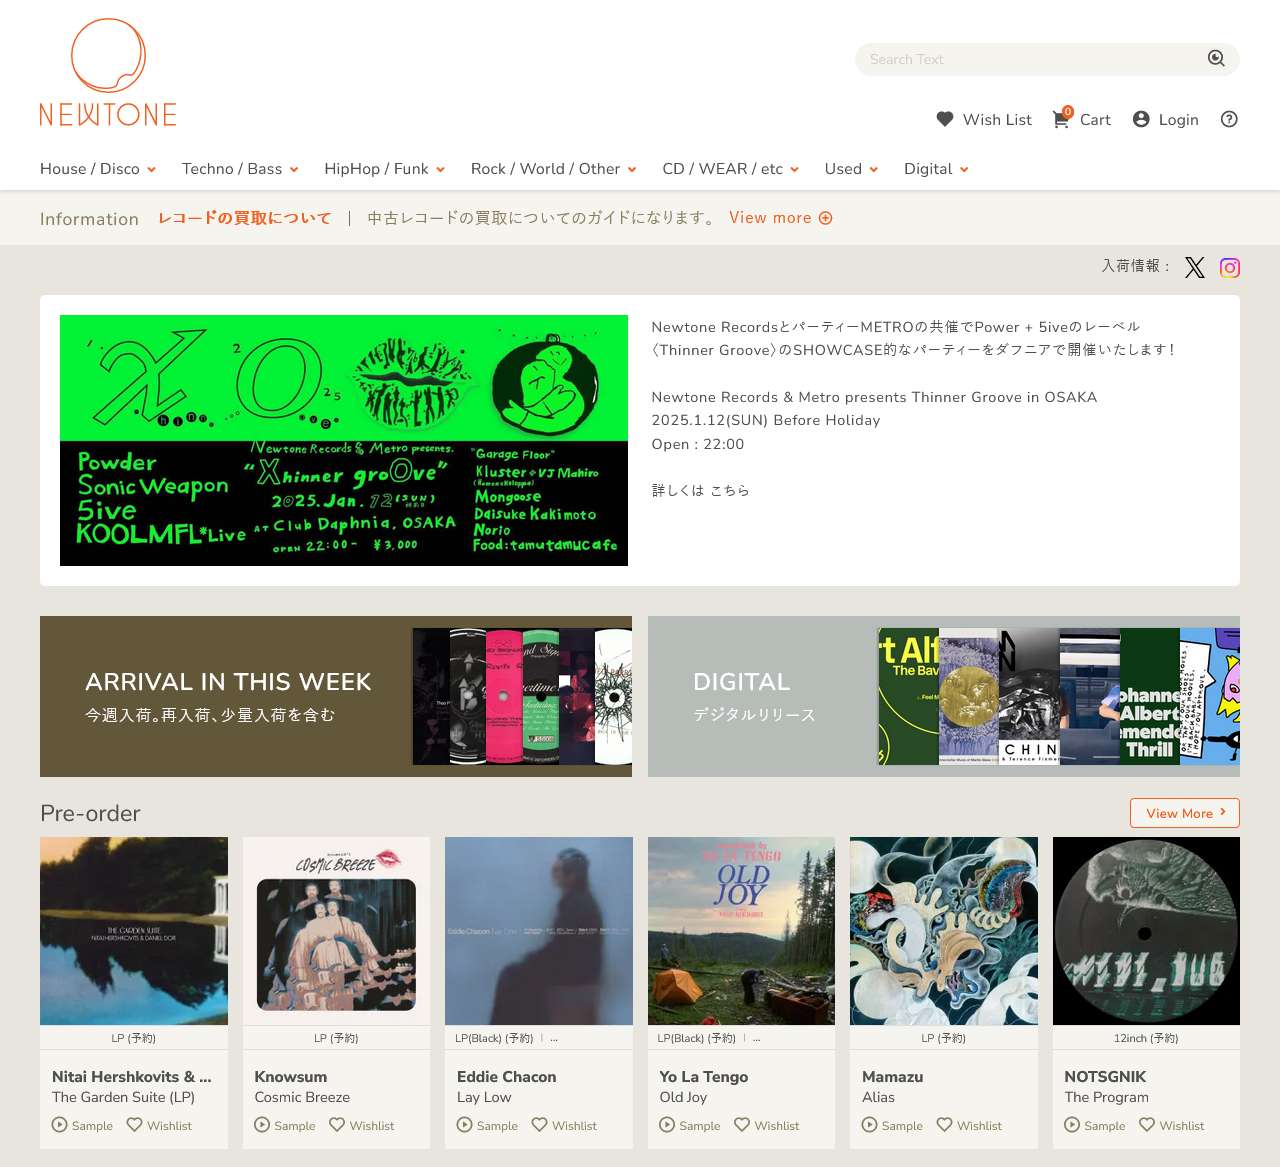The height and width of the screenshot is (1167, 1280).
Task: Open the Thinner Groove event flyer
Action: point(344,440)
